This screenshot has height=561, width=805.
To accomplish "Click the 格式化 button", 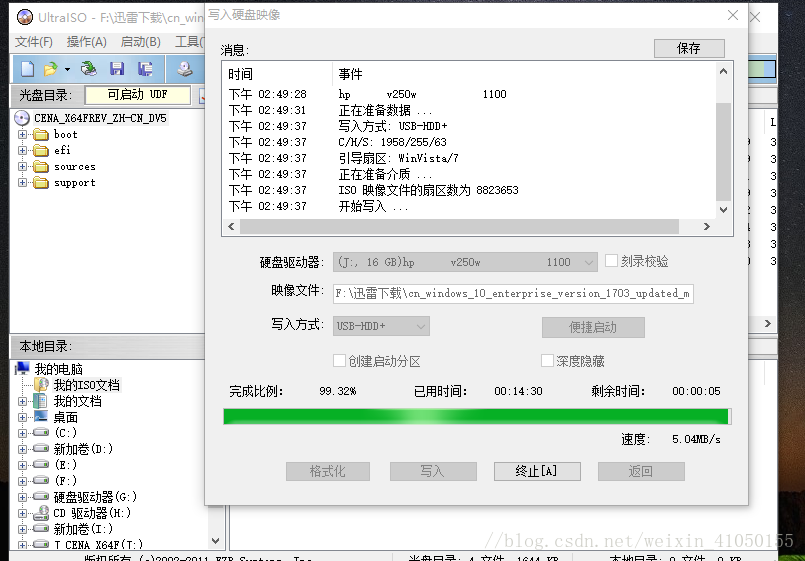I will click(328, 471).
